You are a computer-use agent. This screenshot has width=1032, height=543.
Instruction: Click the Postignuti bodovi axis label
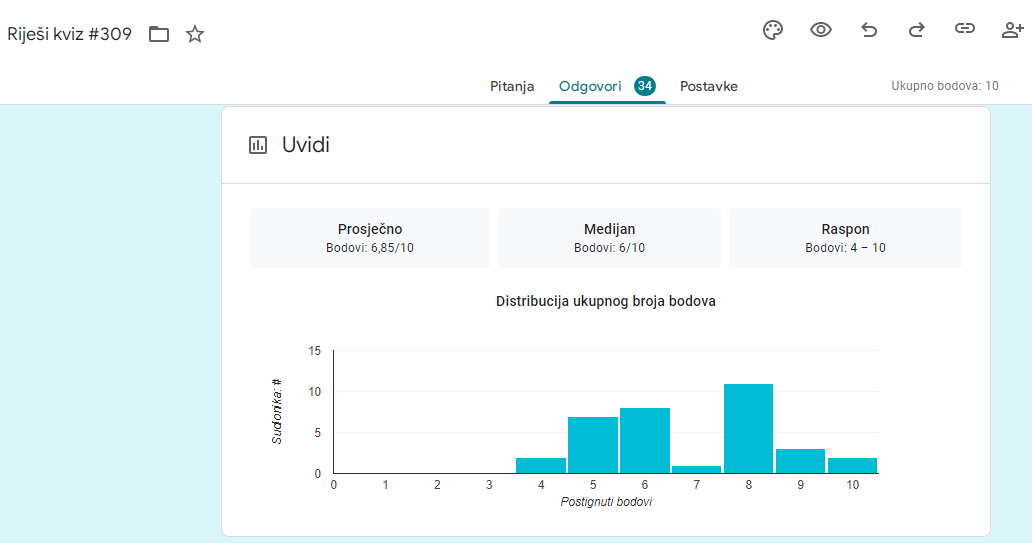coord(606,502)
